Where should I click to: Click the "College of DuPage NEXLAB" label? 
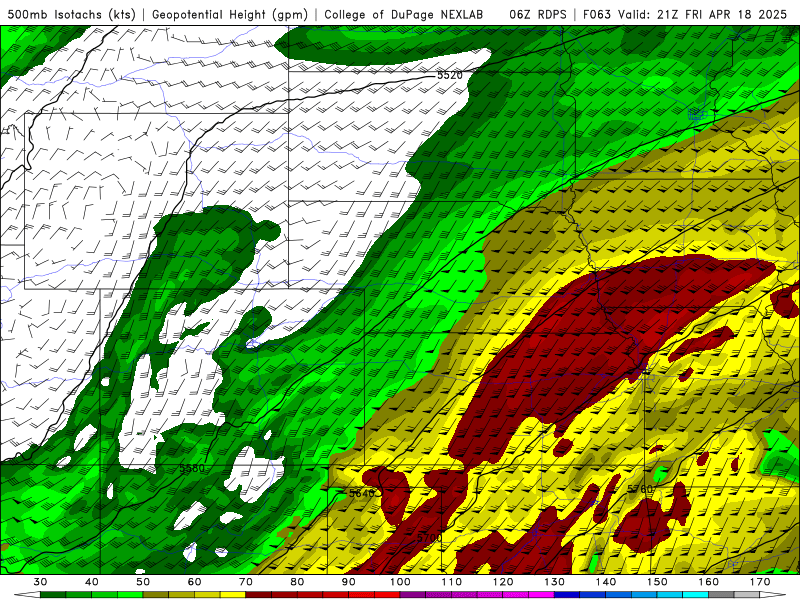click(404, 14)
